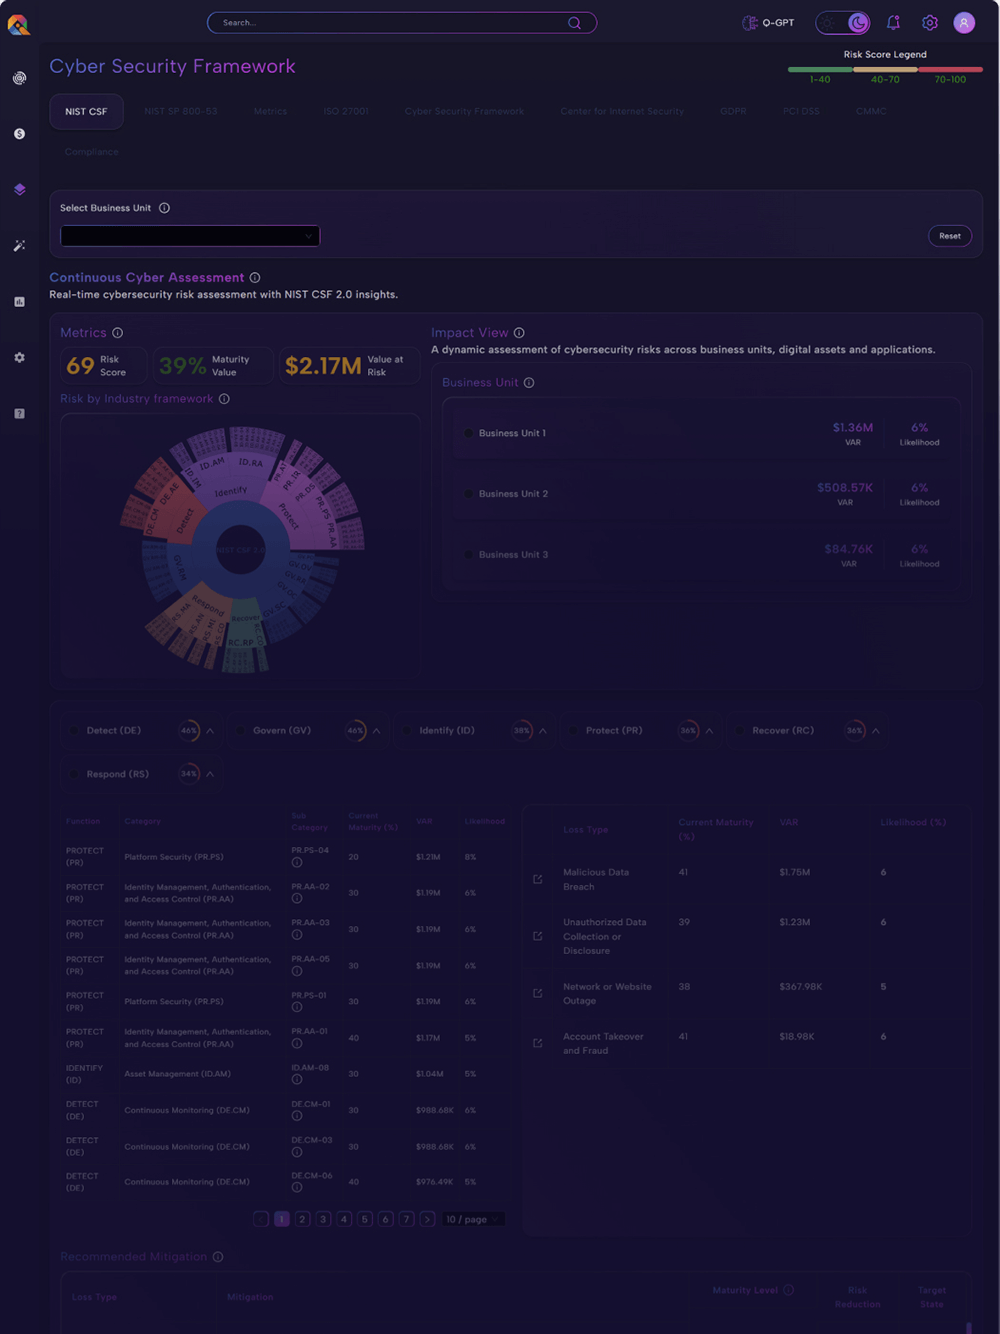
Task: Click inside the top search field
Action: coord(390,23)
